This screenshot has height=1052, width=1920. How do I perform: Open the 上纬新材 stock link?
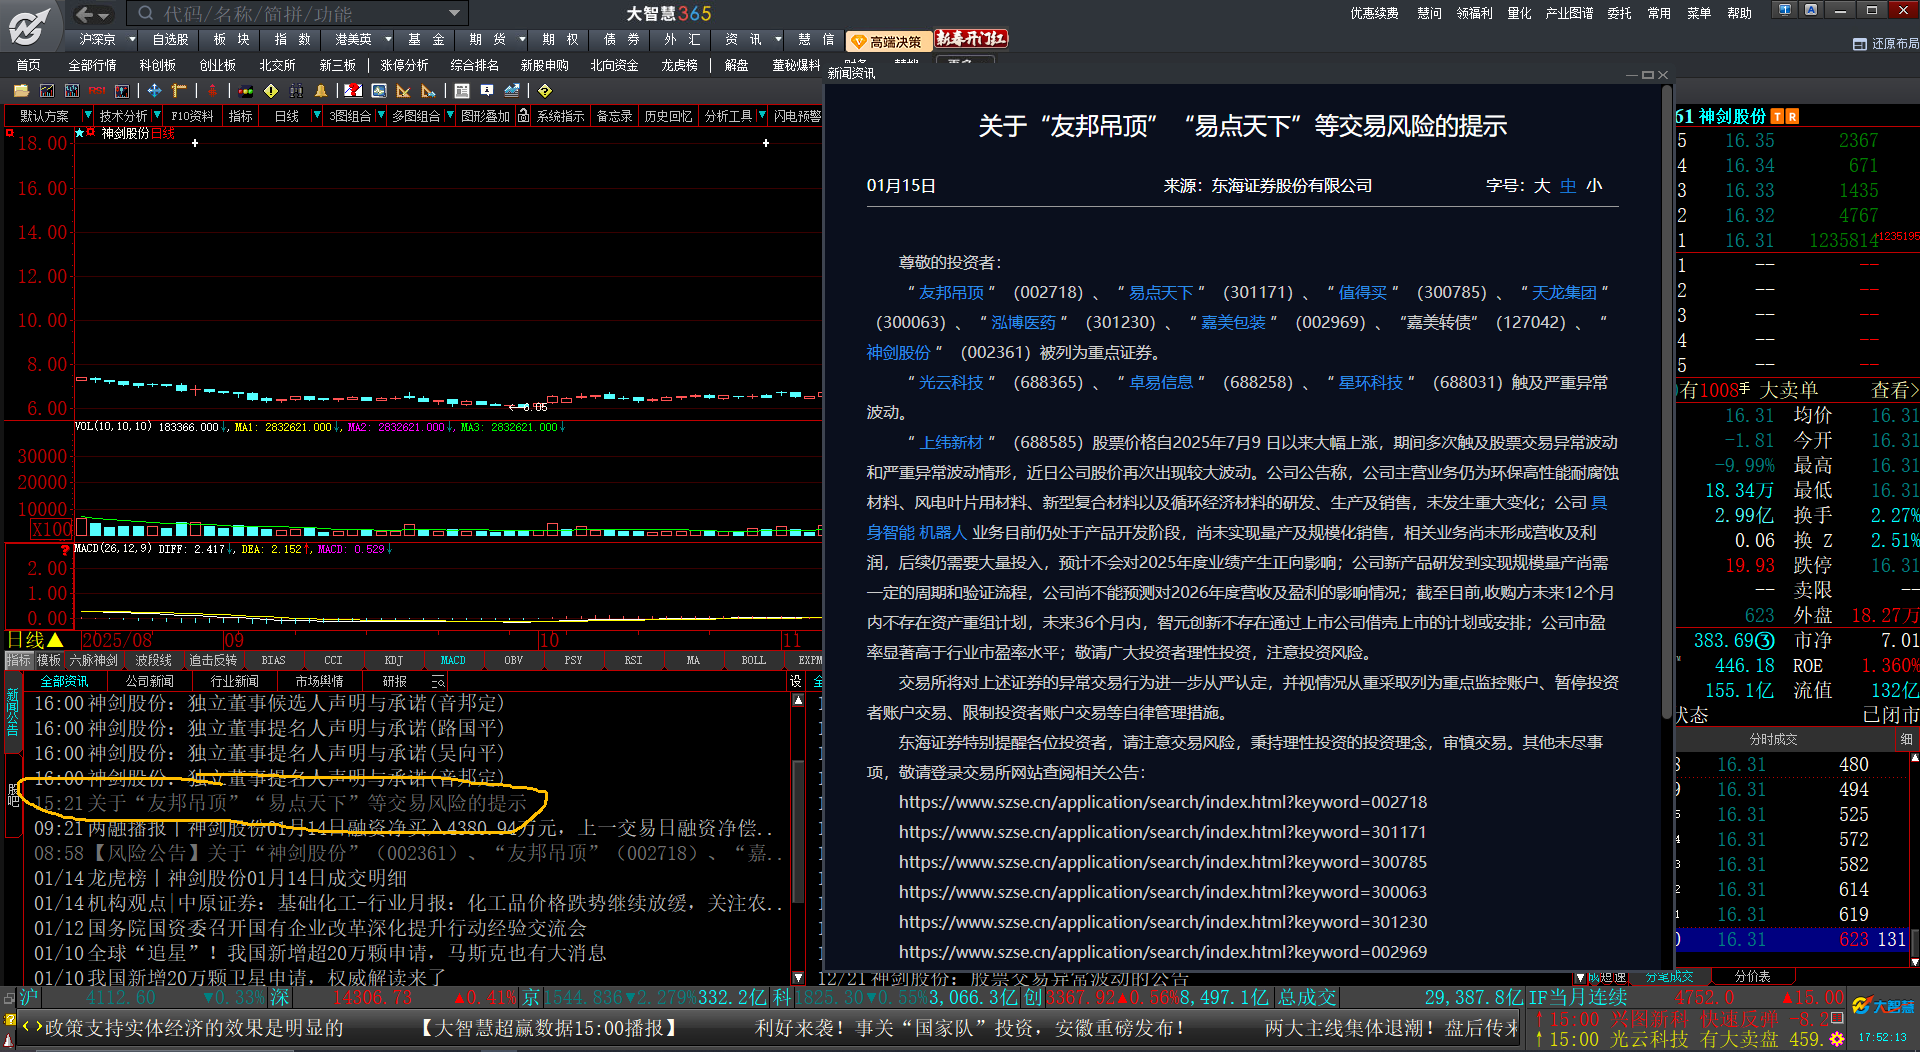(951, 443)
